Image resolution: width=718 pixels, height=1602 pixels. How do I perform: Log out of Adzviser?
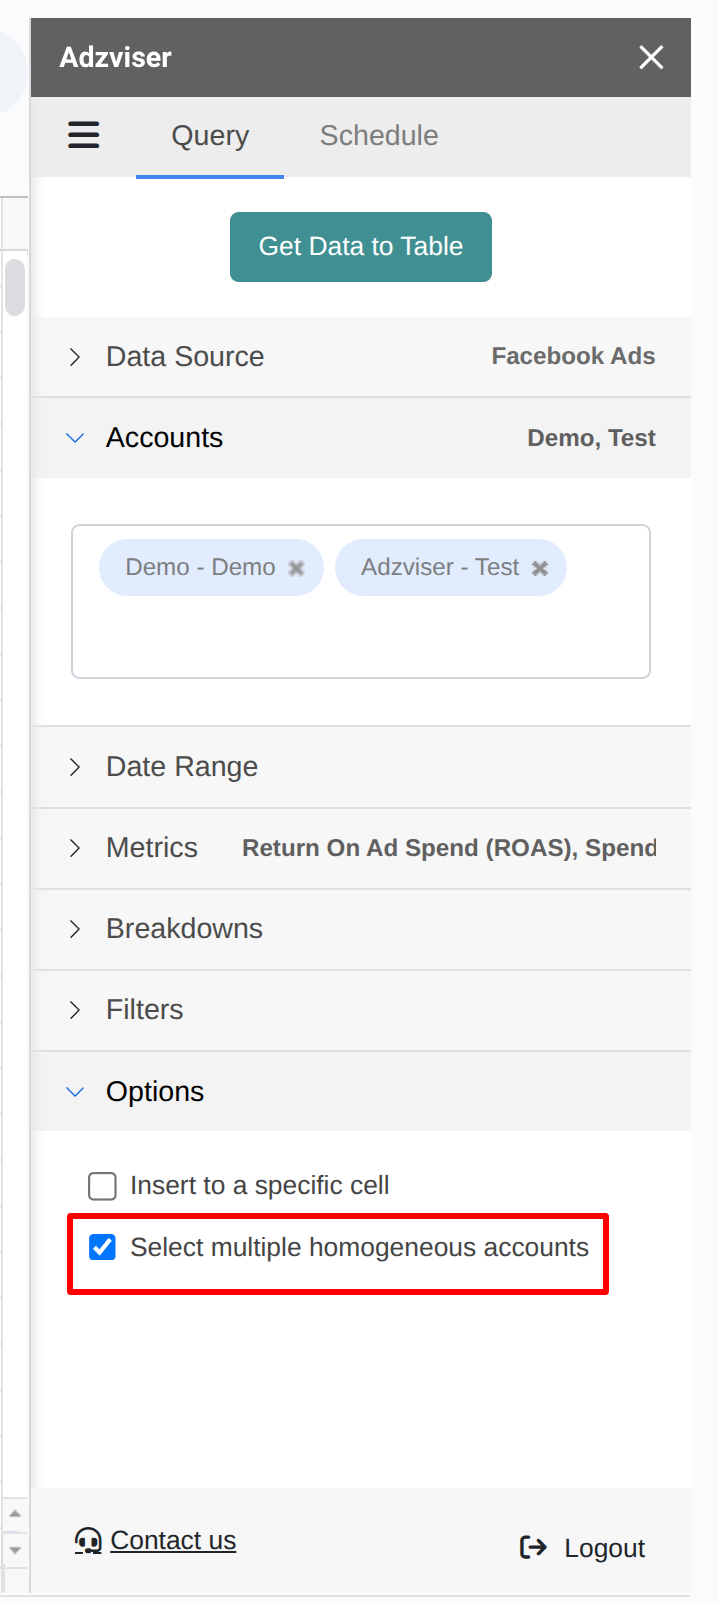pyautogui.click(x=582, y=1548)
